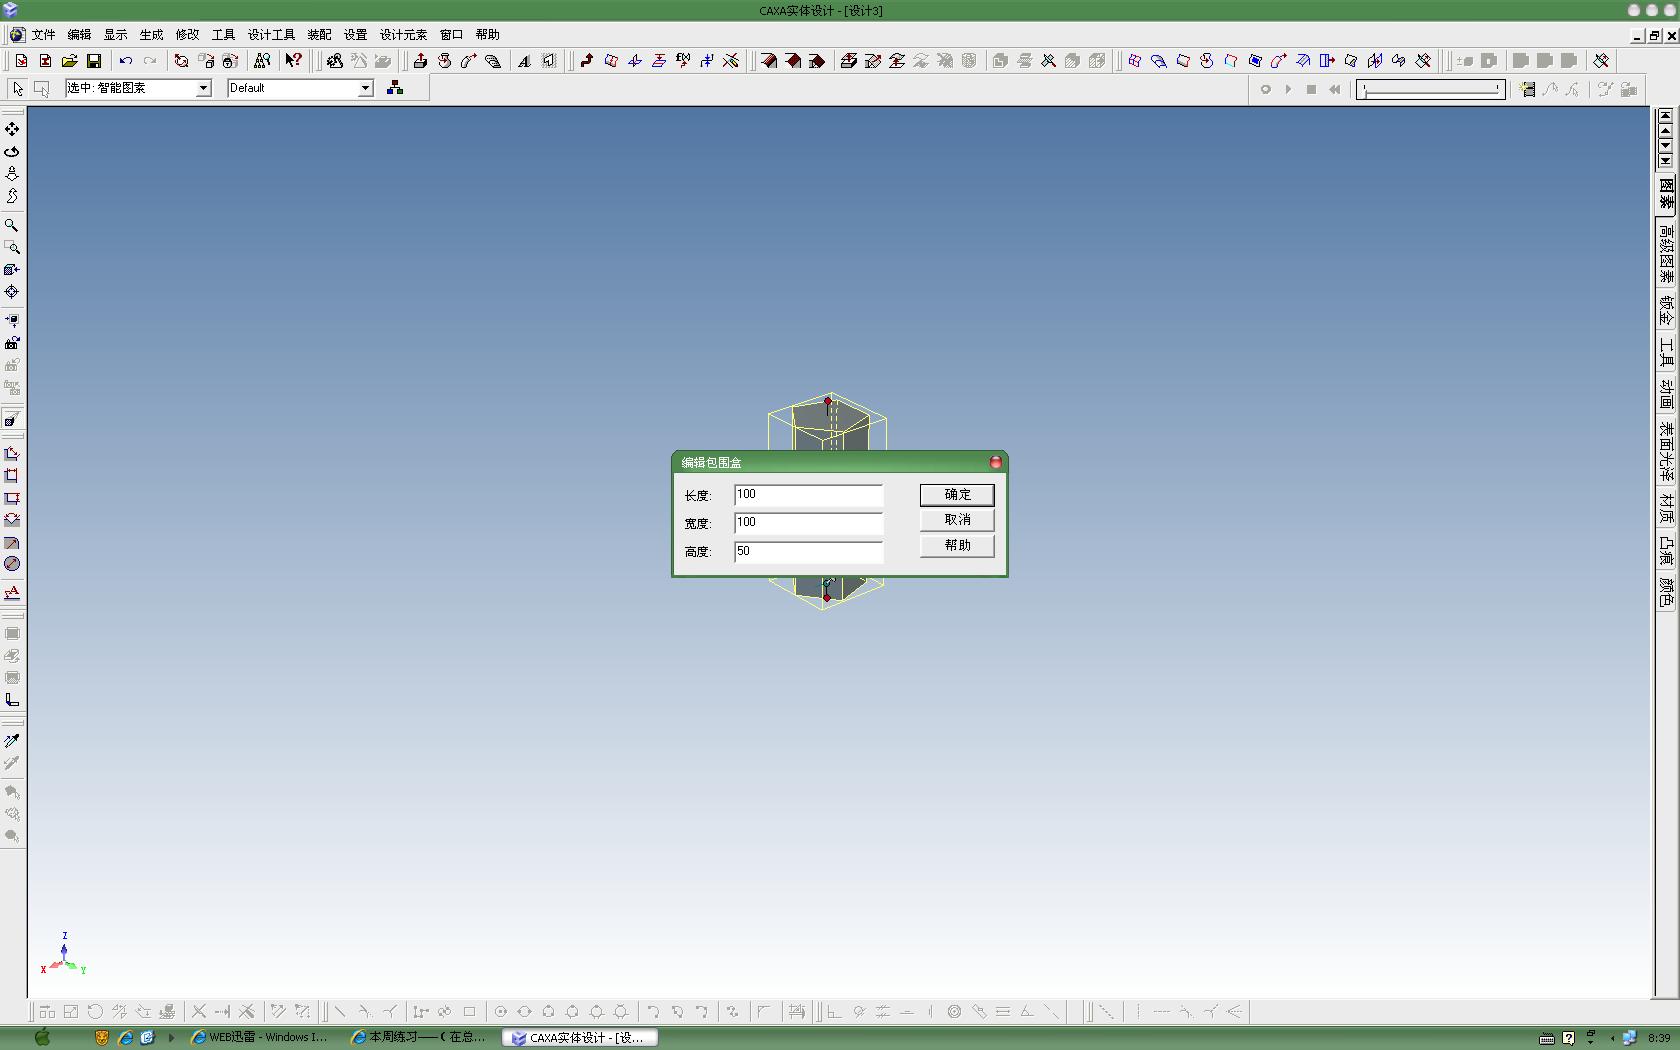1680x1050 pixels.
Task: Click the blue surface icon after the grip
Action: pos(1135,61)
